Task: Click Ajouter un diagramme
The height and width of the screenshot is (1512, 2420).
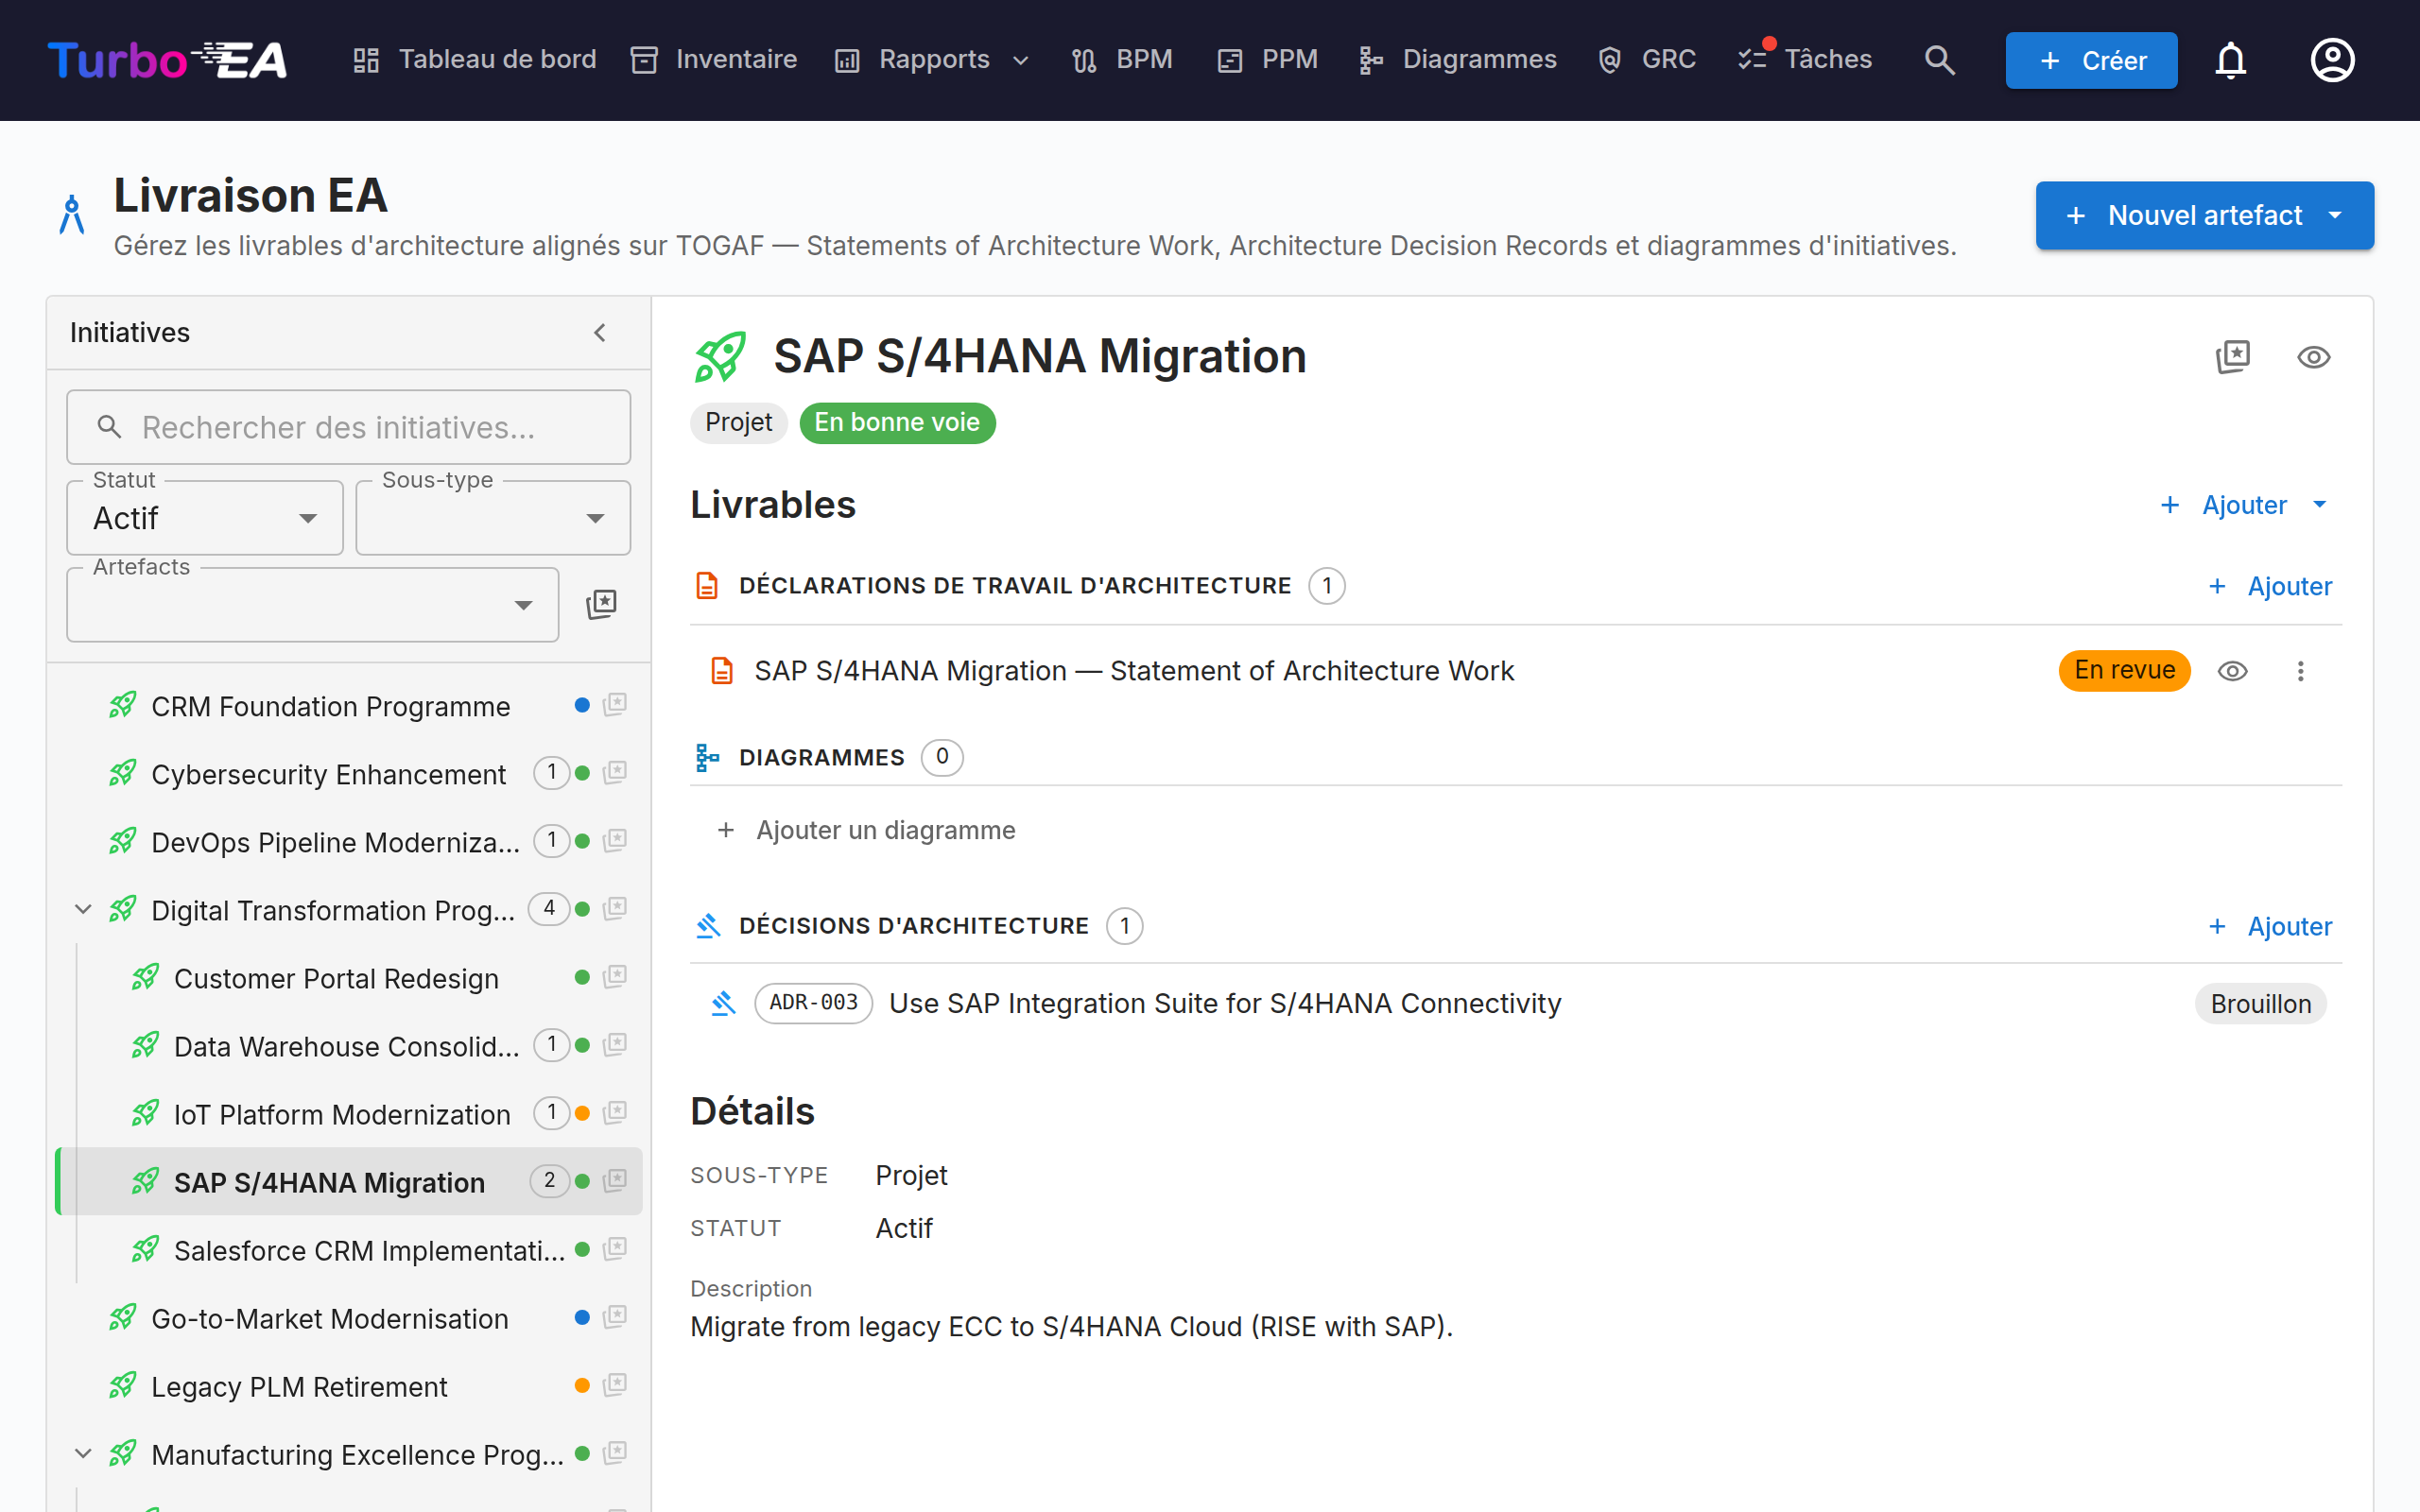Action: coord(866,830)
